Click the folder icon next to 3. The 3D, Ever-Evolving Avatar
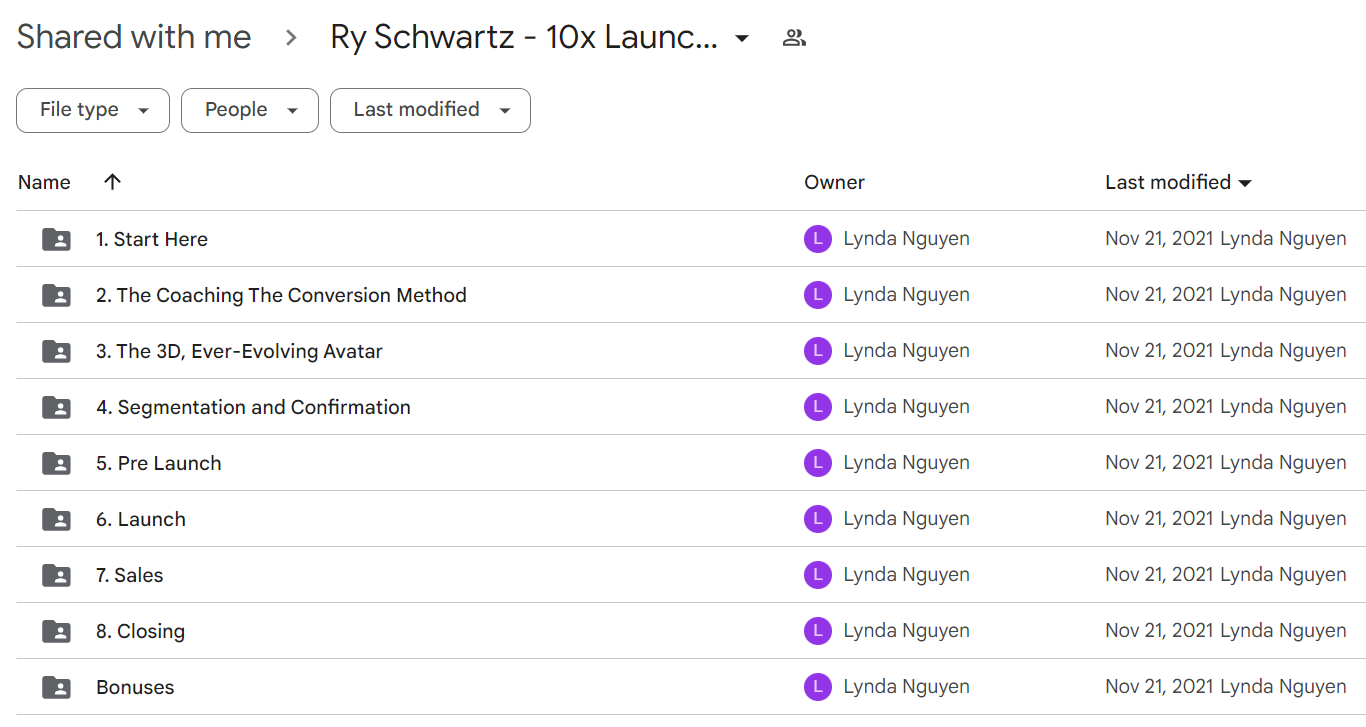 point(56,351)
